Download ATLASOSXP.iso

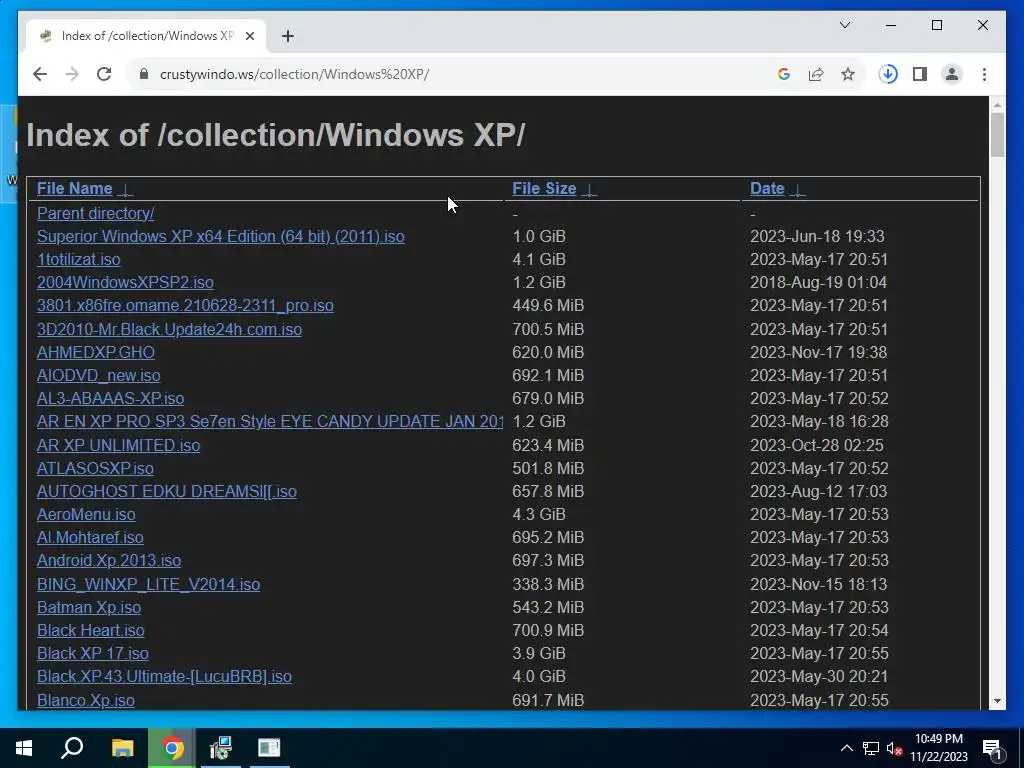95,468
